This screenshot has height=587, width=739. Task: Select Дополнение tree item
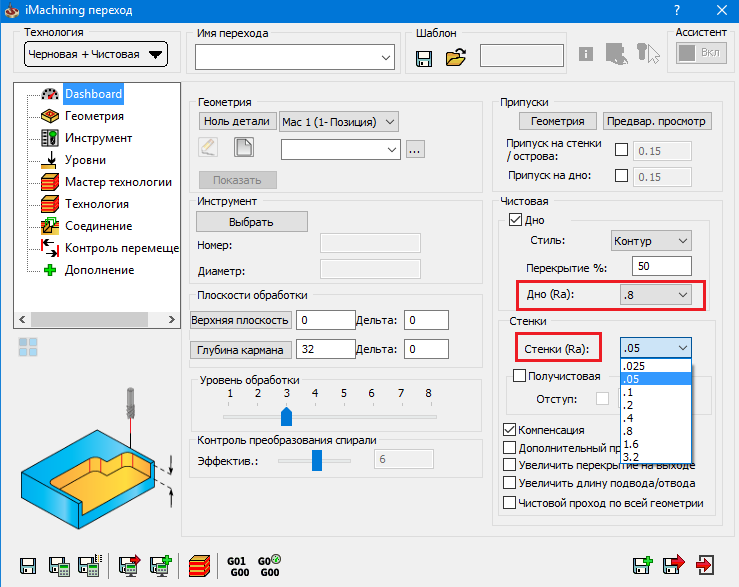pos(99,270)
